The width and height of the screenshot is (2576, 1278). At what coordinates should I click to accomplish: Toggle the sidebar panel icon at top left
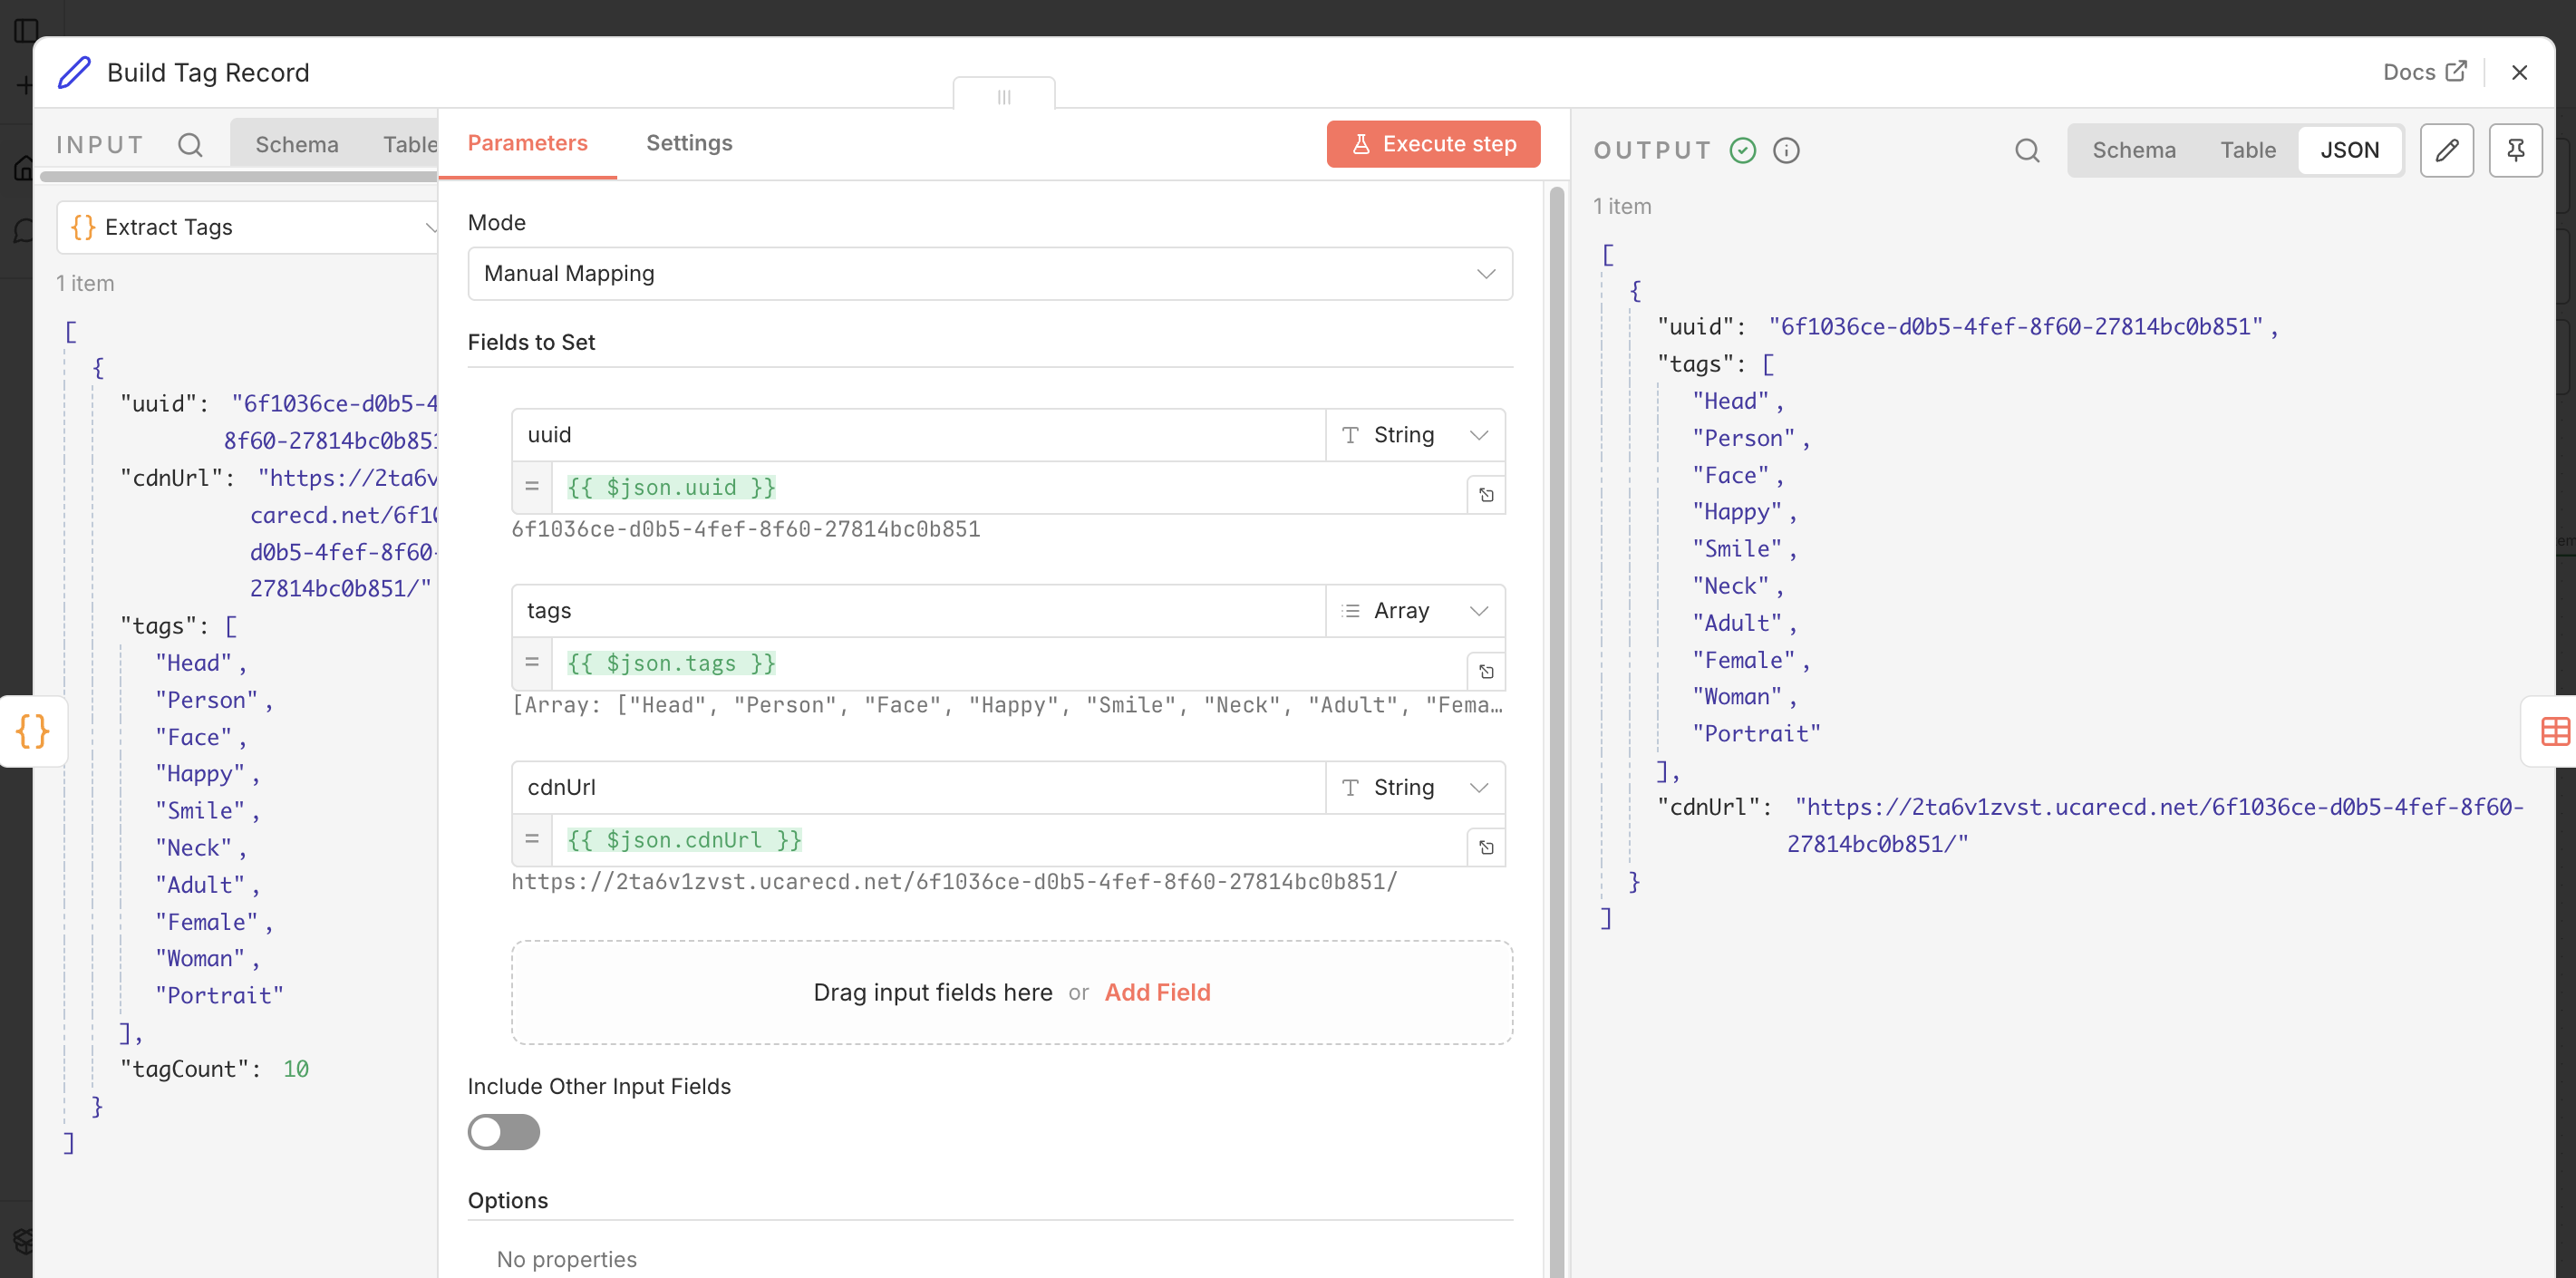(26, 31)
